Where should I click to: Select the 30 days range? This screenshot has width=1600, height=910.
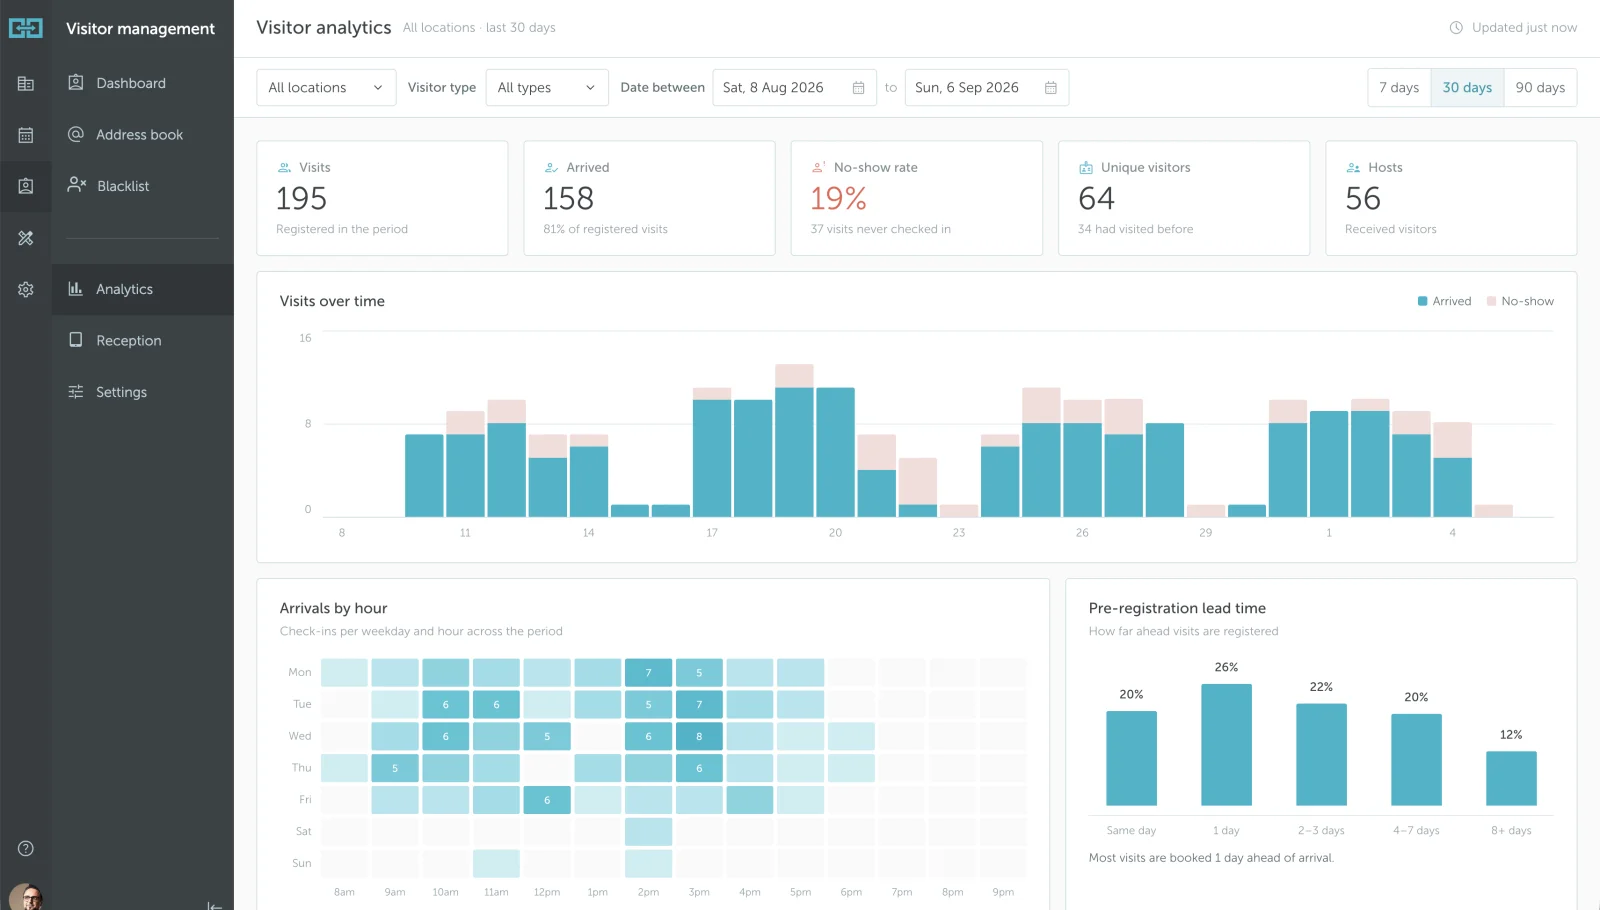point(1467,87)
